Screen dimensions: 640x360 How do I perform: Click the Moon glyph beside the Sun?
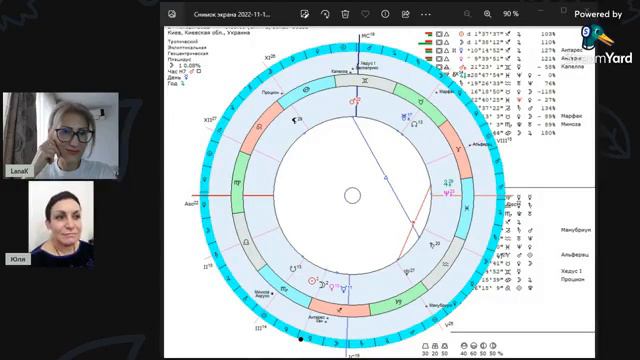click(322, 285)
